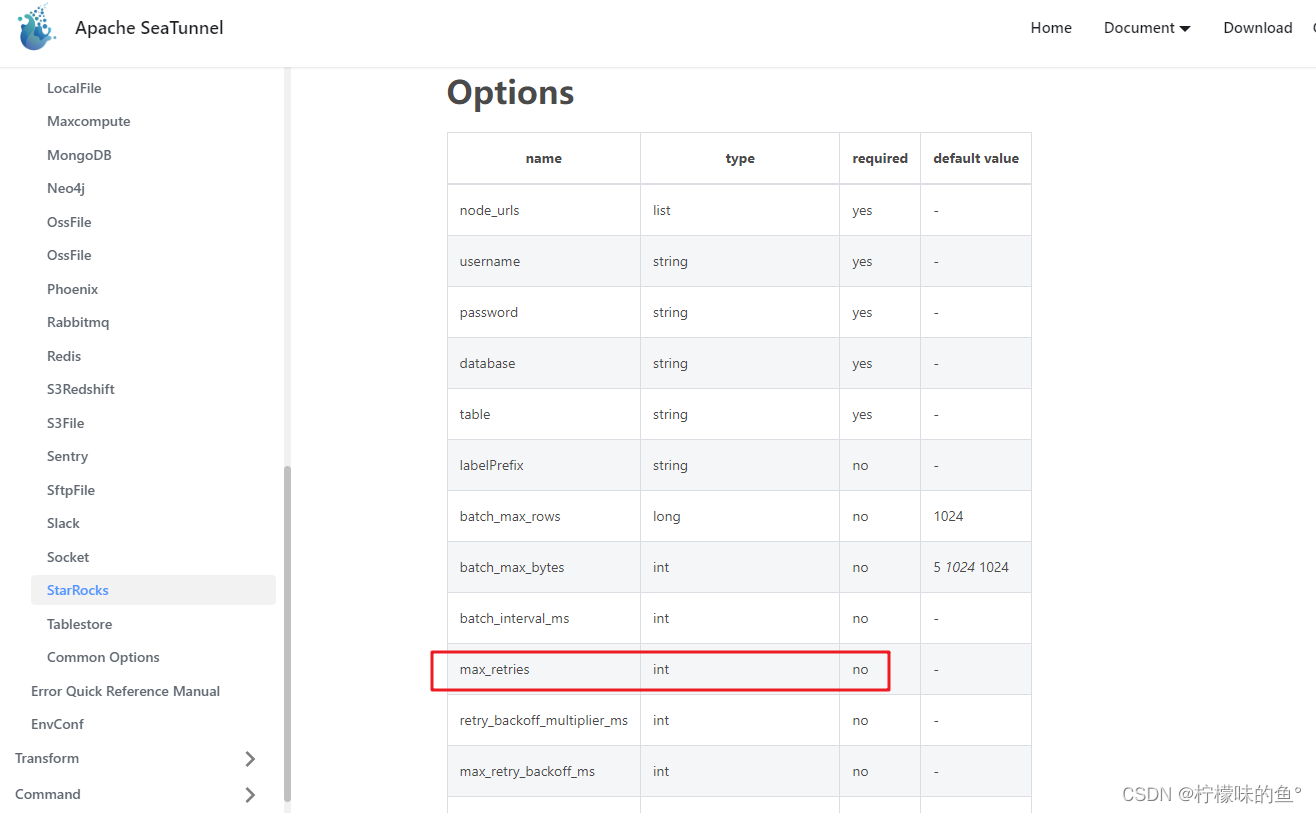Expand the Command section chevron
The width and height of the screenshot is (1316, 813).
coord(250,795)
